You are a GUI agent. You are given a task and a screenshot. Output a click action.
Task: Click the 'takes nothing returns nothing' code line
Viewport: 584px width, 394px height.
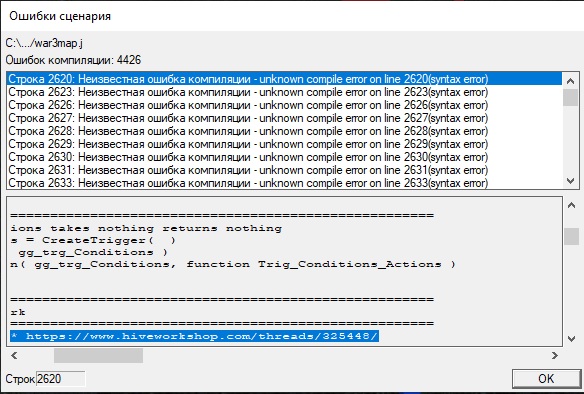146,228
